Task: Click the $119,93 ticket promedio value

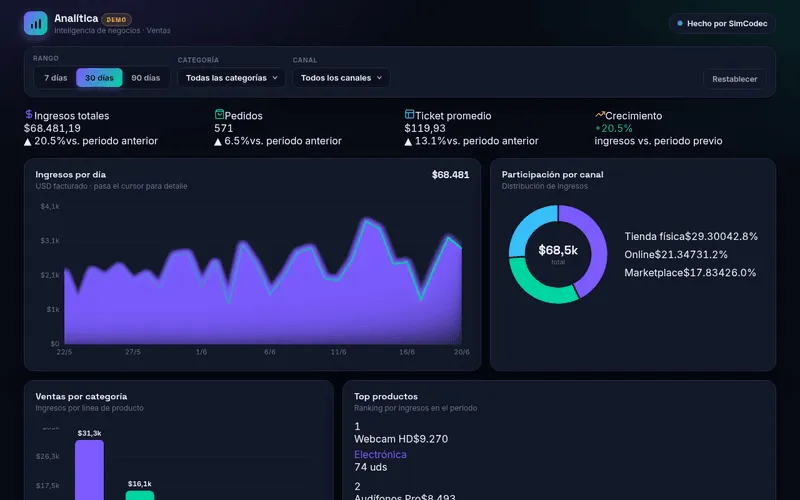Action: pyautogui.click(x=425, y=128)
